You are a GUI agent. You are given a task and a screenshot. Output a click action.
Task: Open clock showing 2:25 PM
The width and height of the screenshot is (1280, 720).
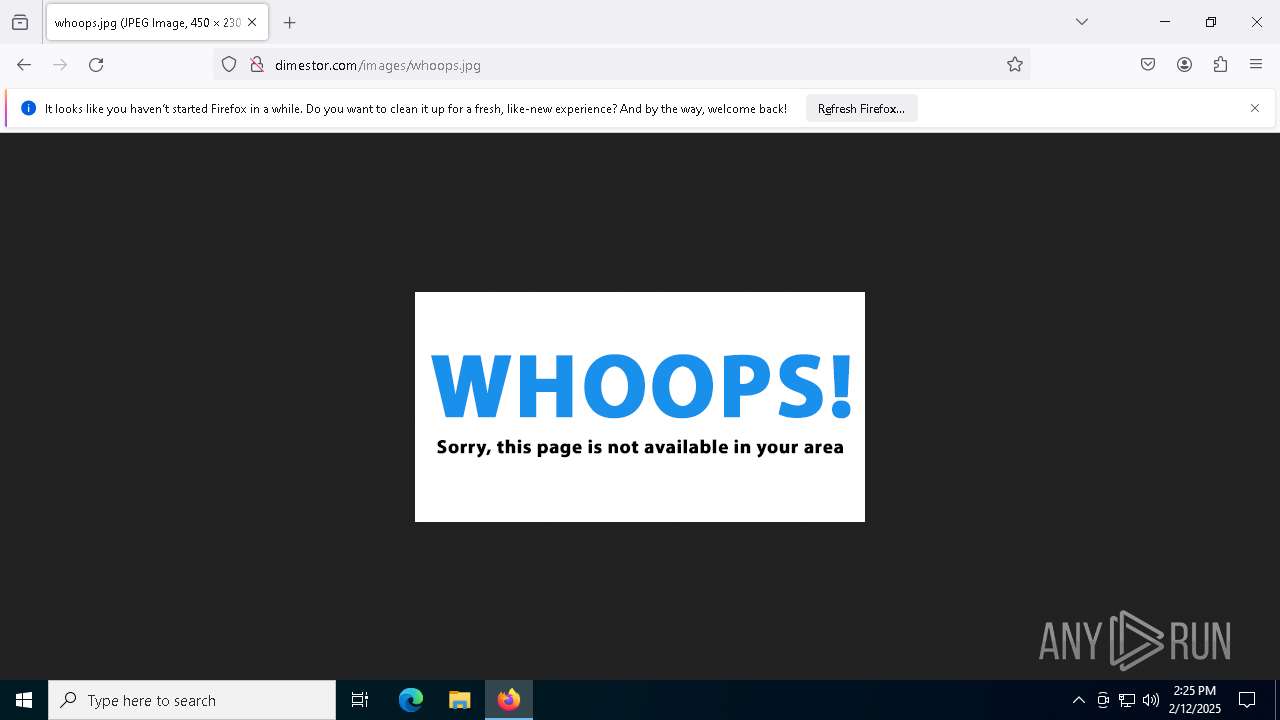click(x=1195, y=700)
